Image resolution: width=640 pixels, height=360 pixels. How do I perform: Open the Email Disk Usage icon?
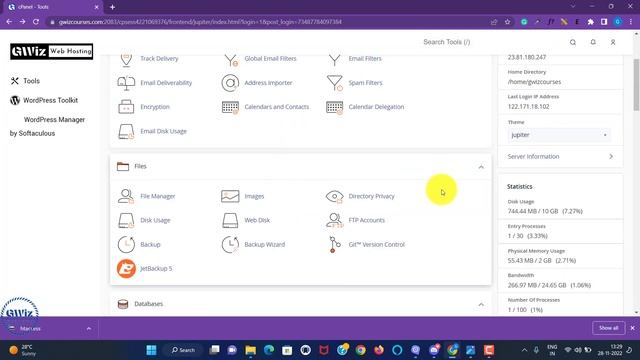point(126,131)
